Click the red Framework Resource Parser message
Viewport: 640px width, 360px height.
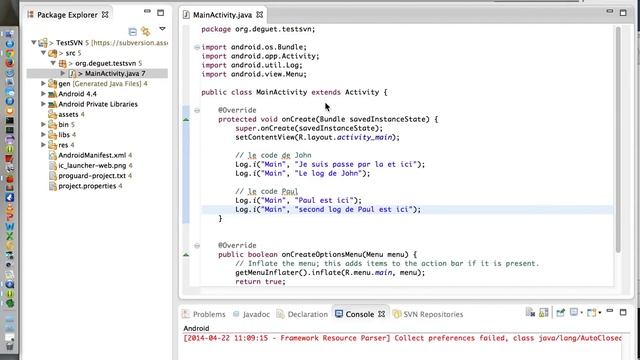coord(402,338)
